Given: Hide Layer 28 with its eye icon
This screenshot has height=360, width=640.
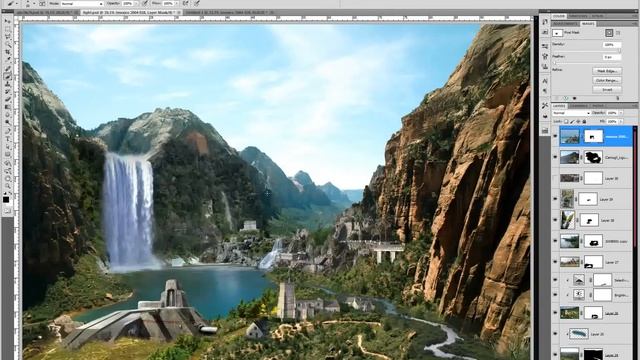Looking at the screenshot, I should [555, 220].
